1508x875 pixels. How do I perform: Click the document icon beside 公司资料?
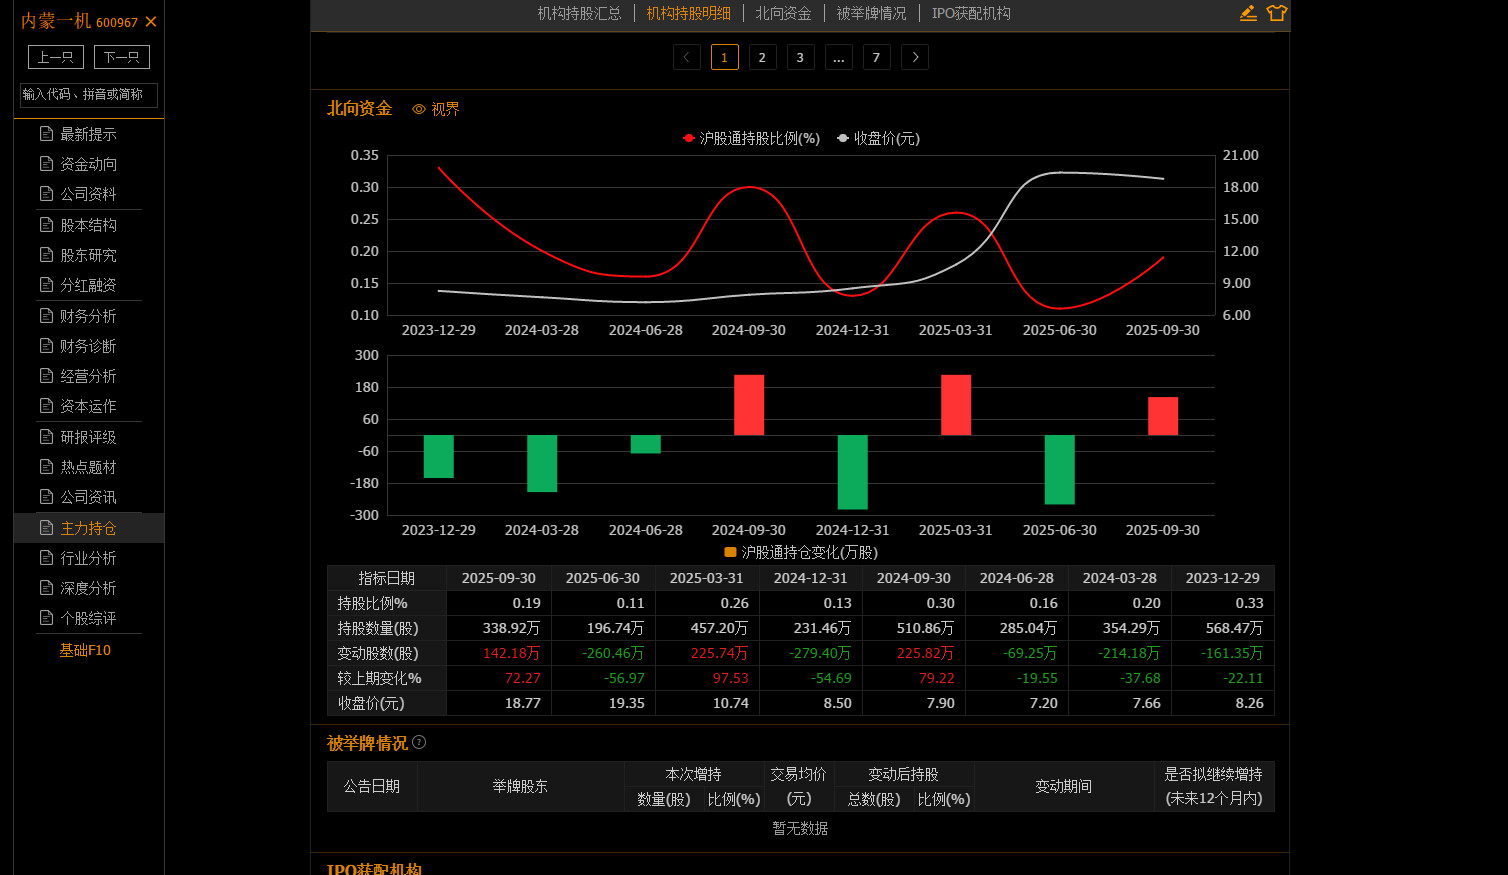[46, 193]
